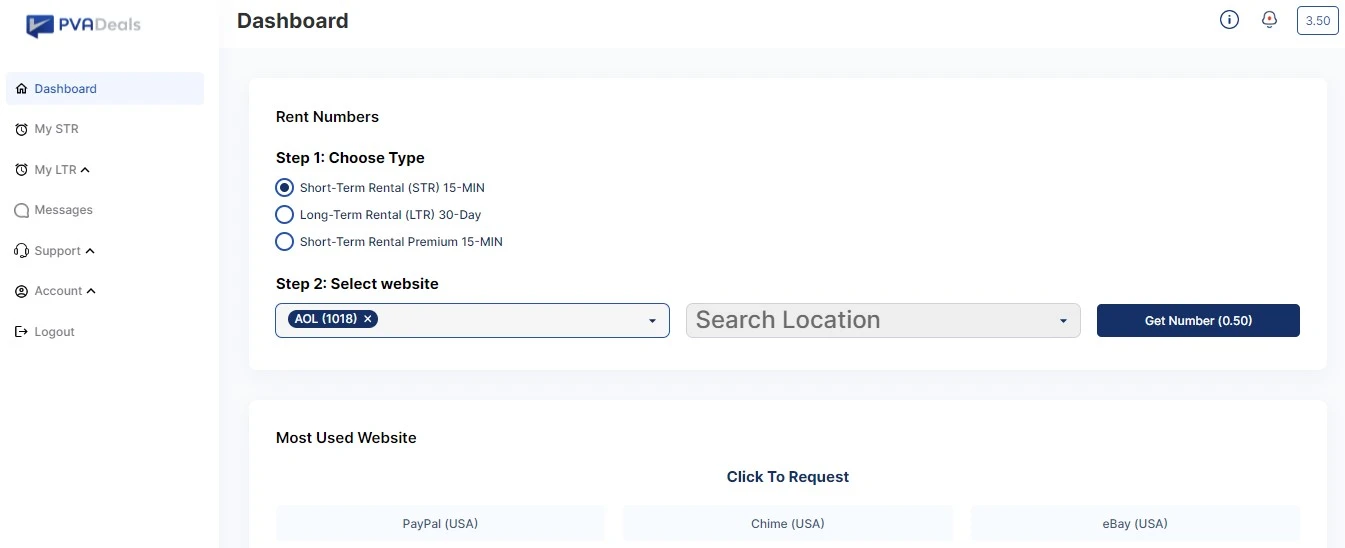
Task: Request Chime (USA) number
Action: (x=788, y=523)
